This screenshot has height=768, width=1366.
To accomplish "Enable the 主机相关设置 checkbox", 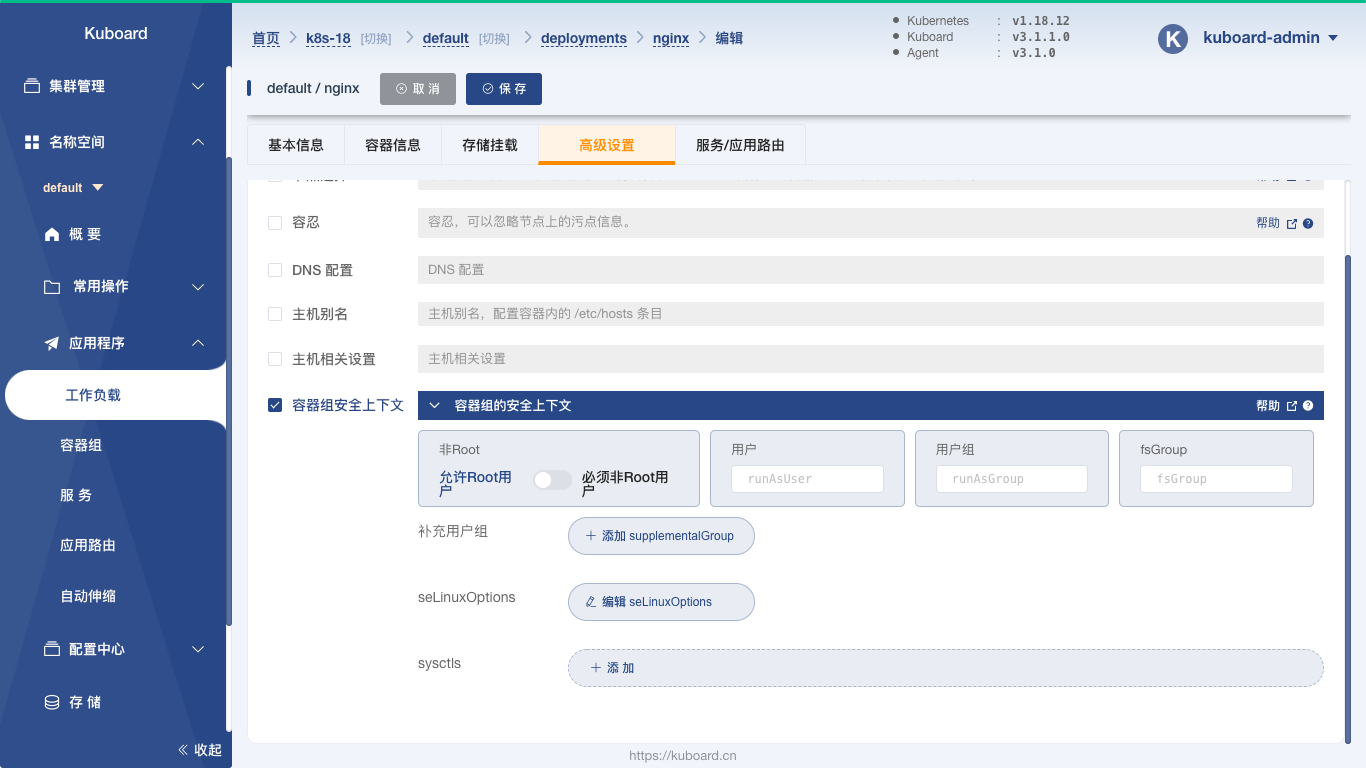I will click(275, 359).
